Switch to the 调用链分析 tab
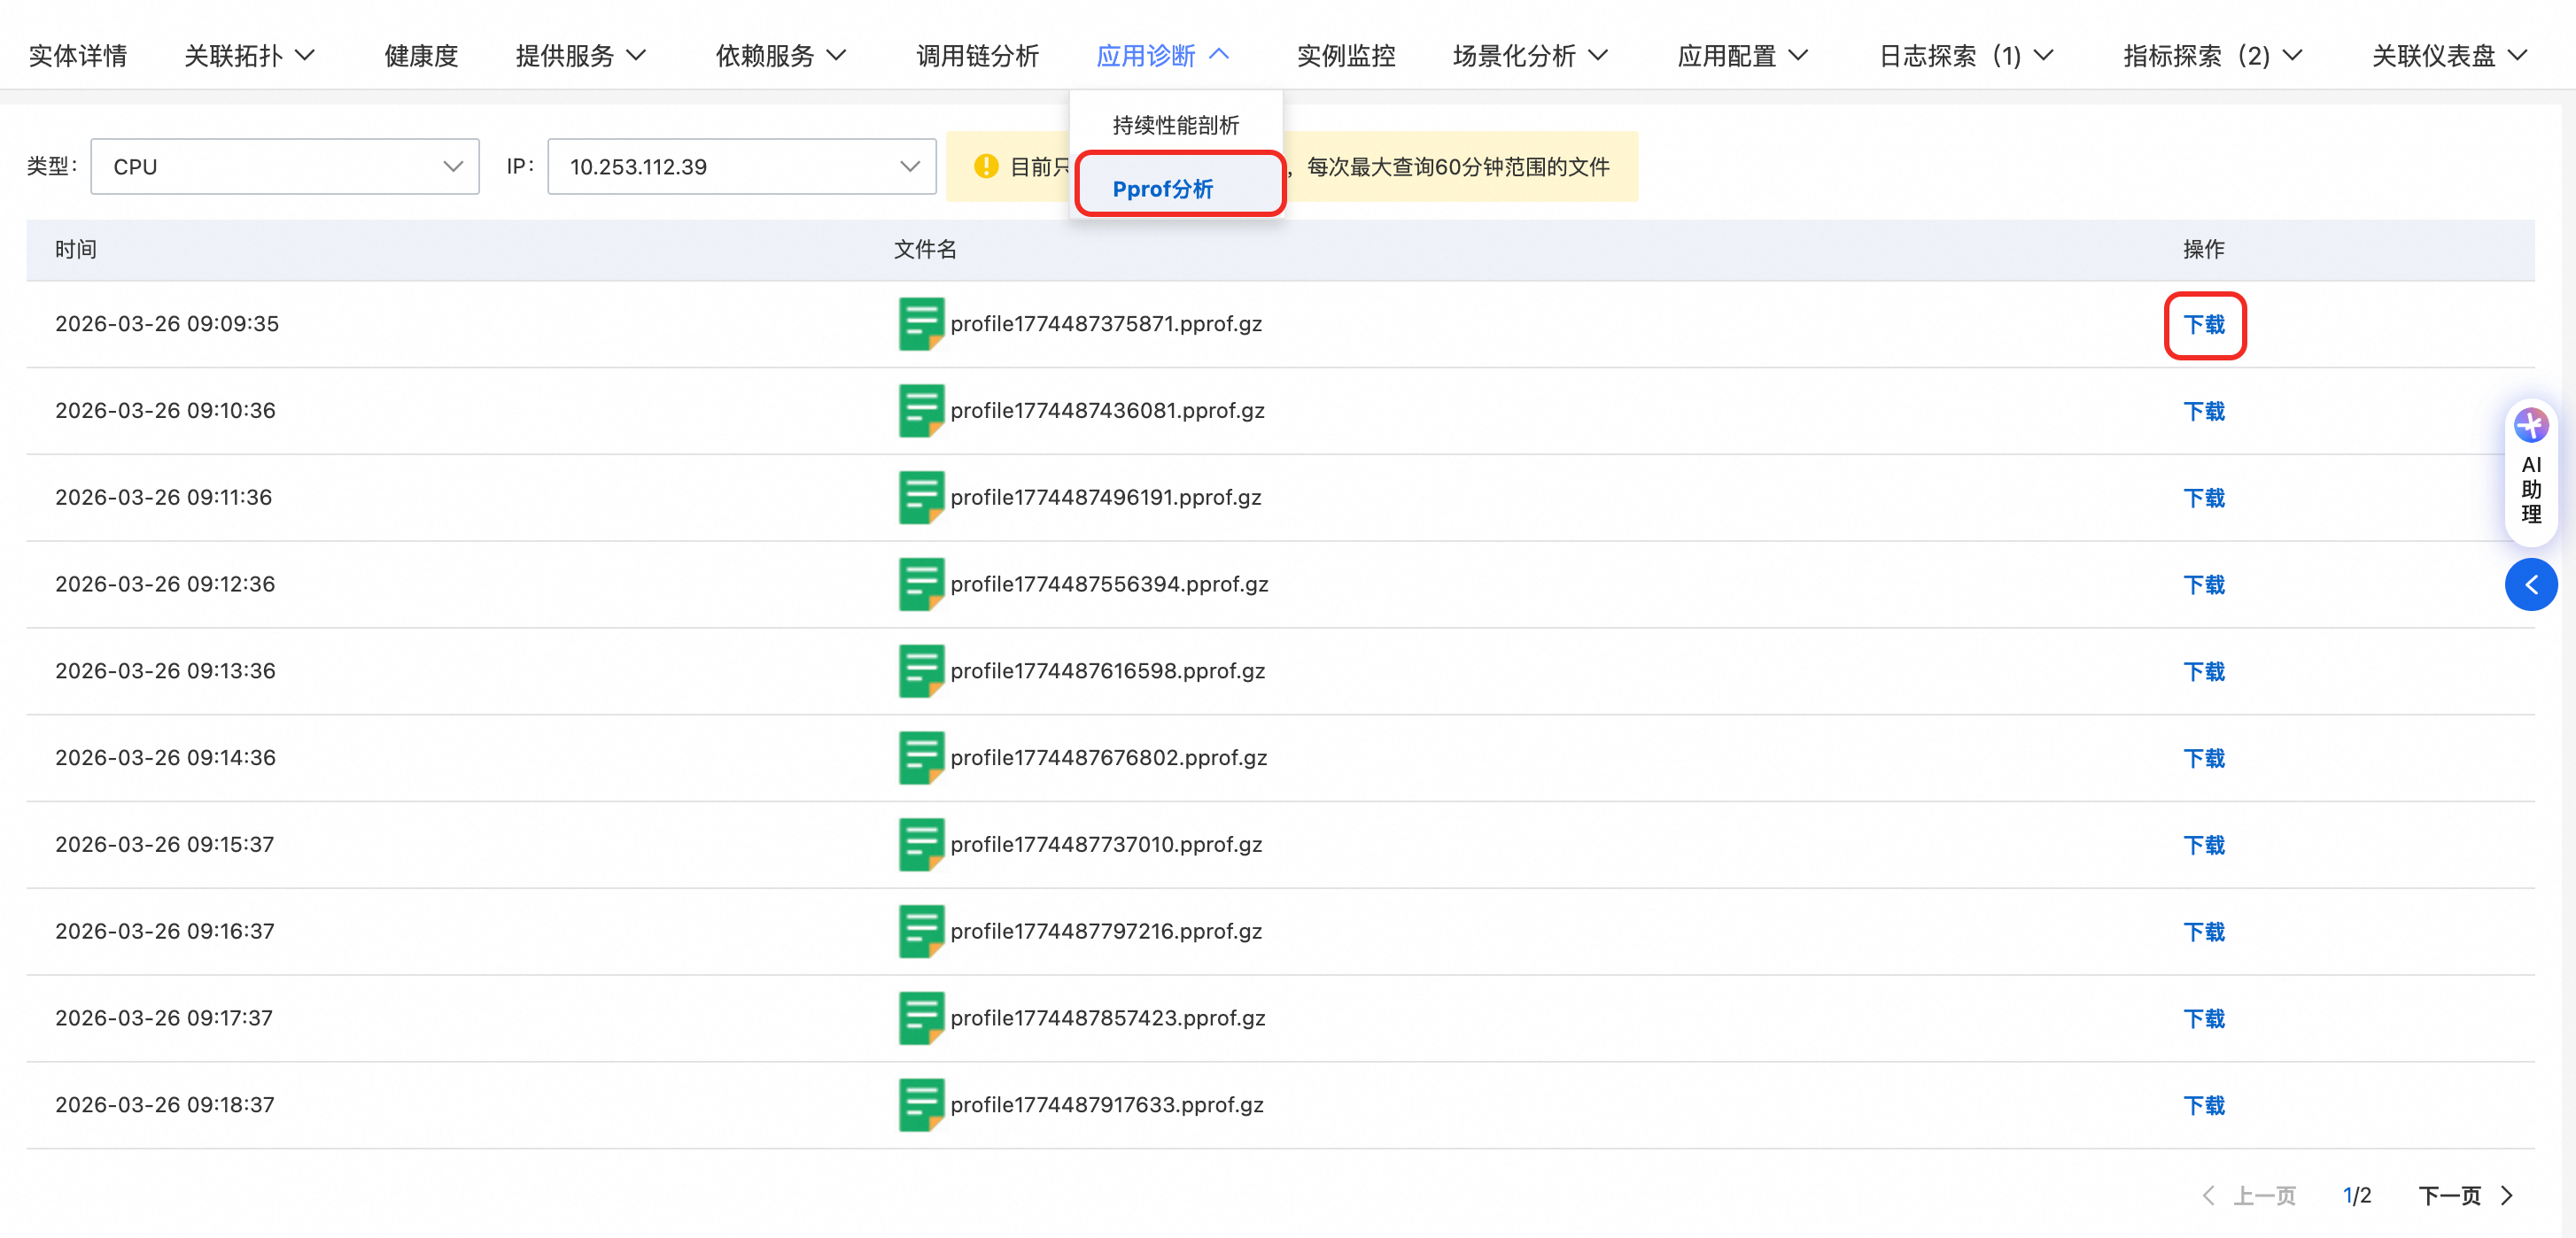The height and width of the screenshot is (1238, 2576). (977, 55)
